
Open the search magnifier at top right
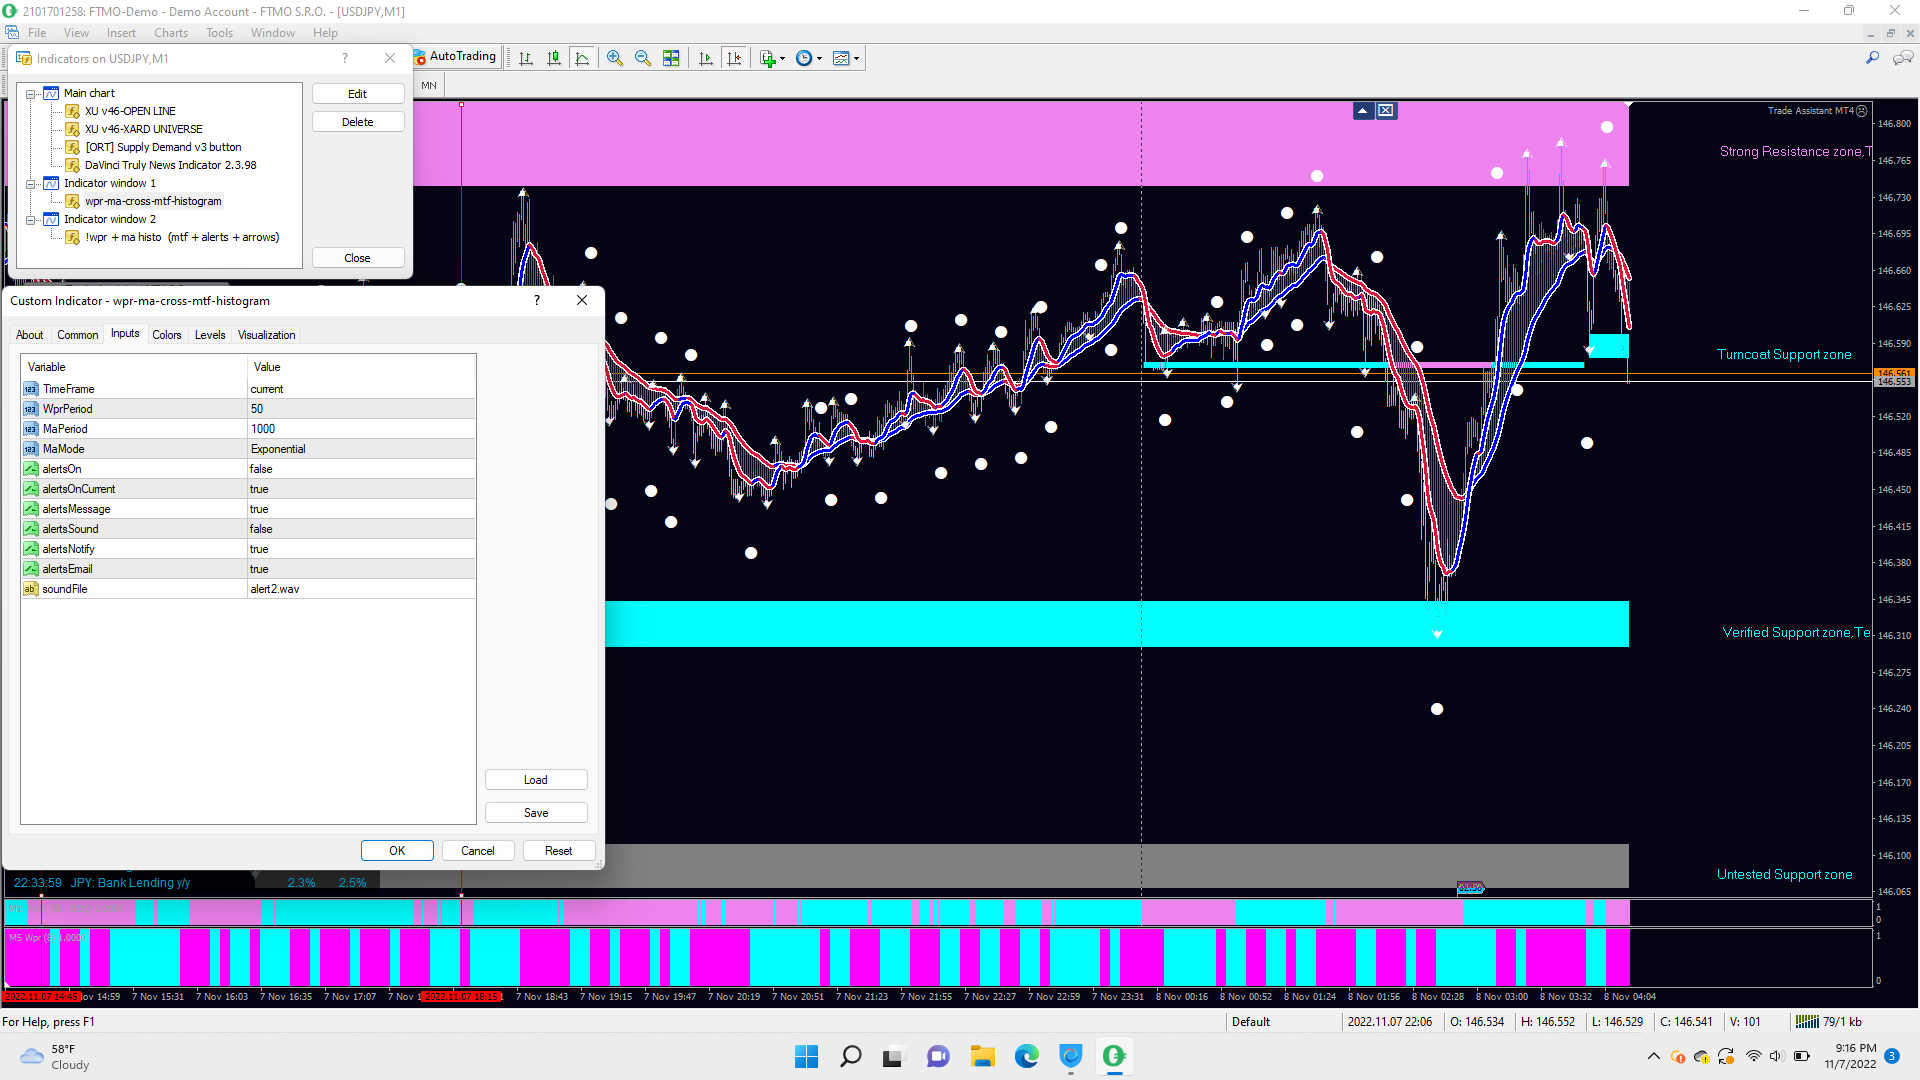pos(1872,58)
